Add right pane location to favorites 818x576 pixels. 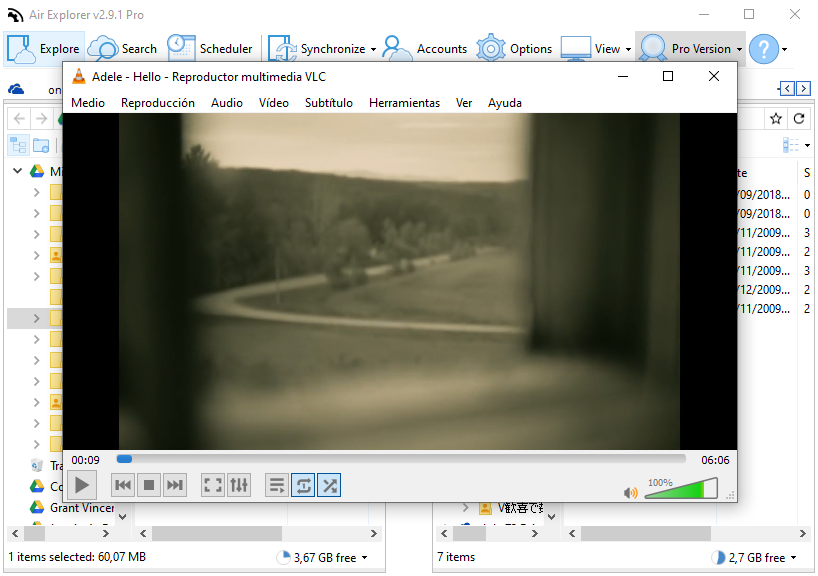coord(776,119)
